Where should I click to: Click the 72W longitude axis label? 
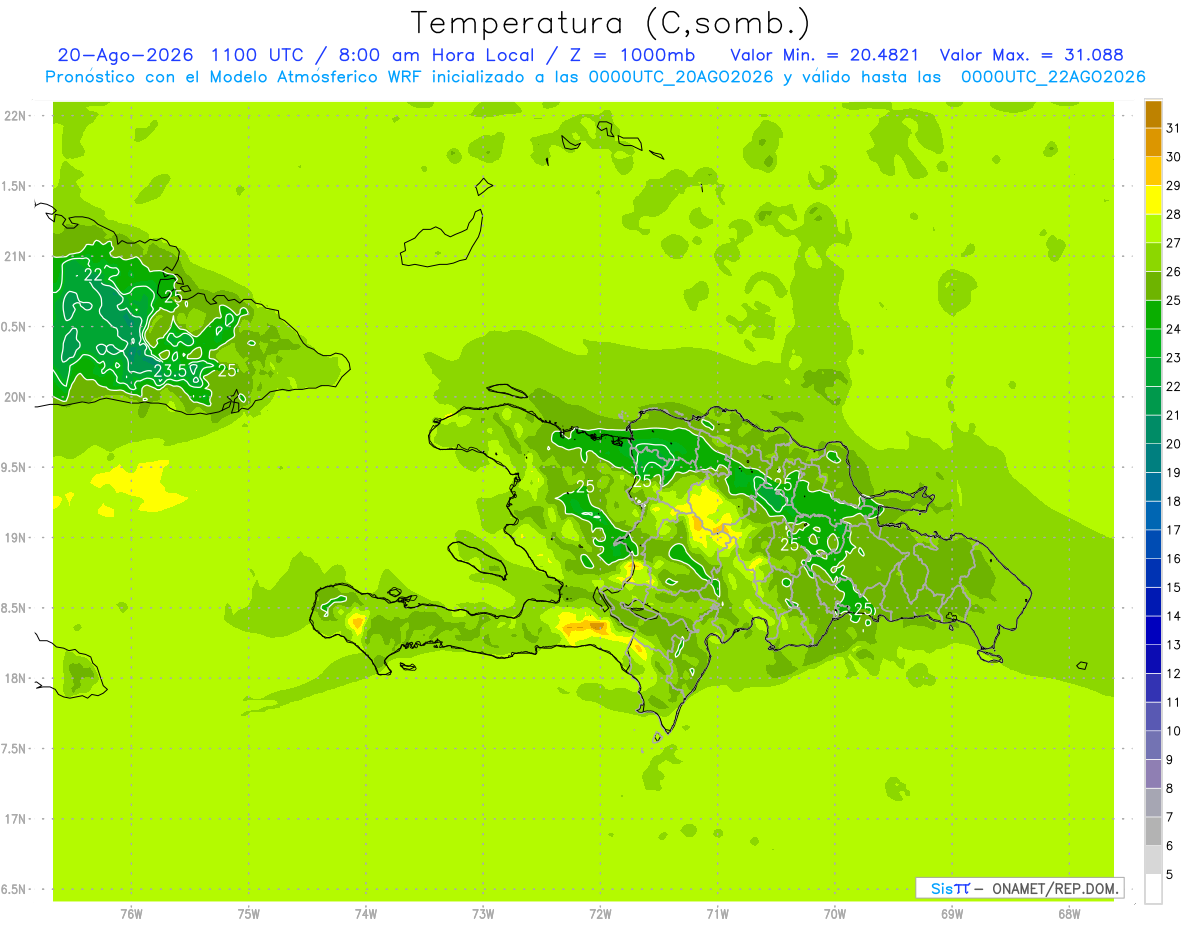pos(600,913)
